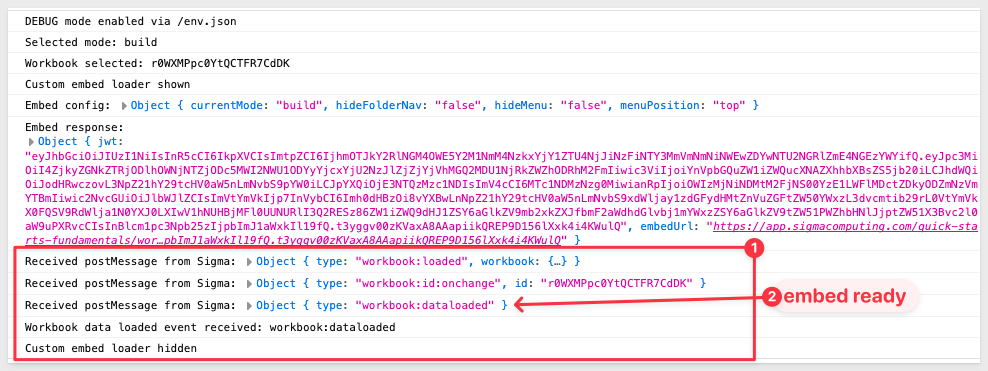The width and height of the screenshot is (988, 371).
Task: Click the "workbook:dataloaded" type value
Action: [x=425, y=305]
